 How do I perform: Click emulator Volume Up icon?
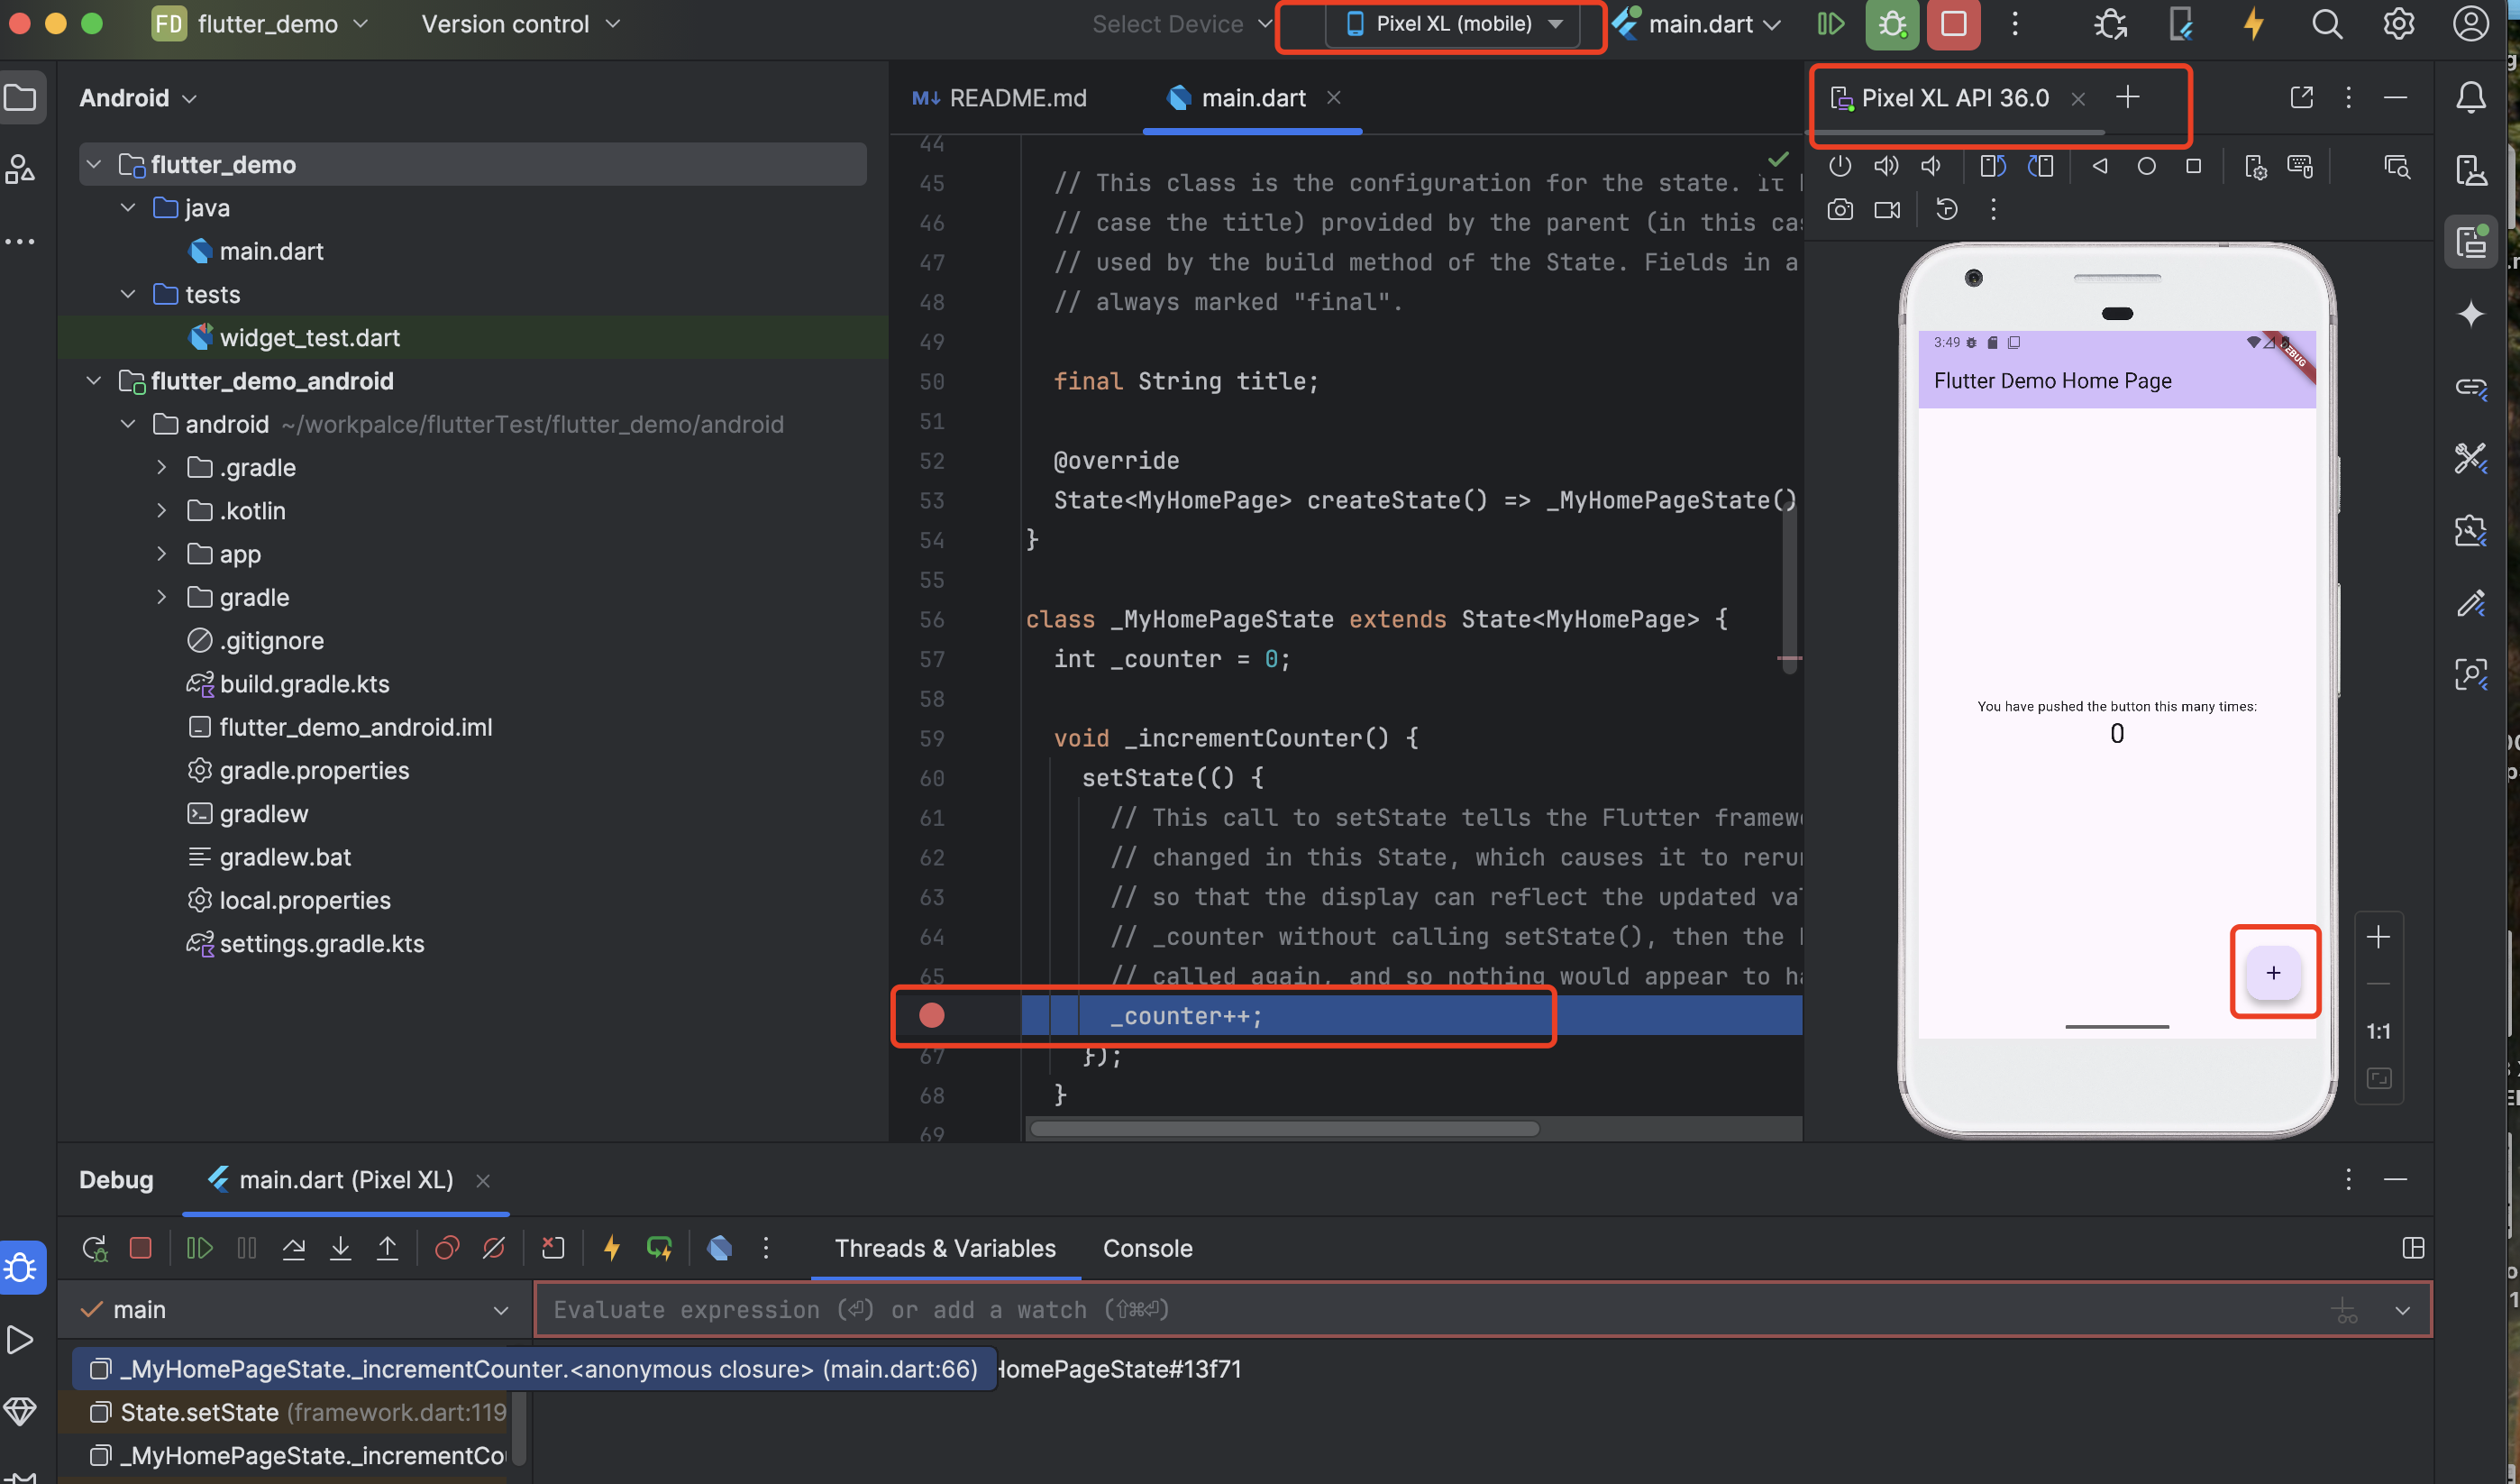click(1886, 166)
